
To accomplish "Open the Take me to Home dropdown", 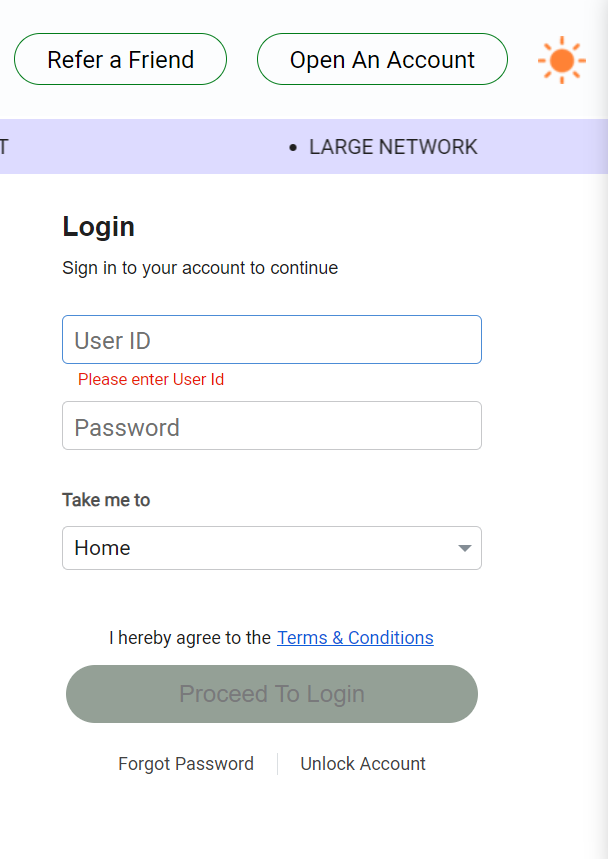I will (260, 548).
